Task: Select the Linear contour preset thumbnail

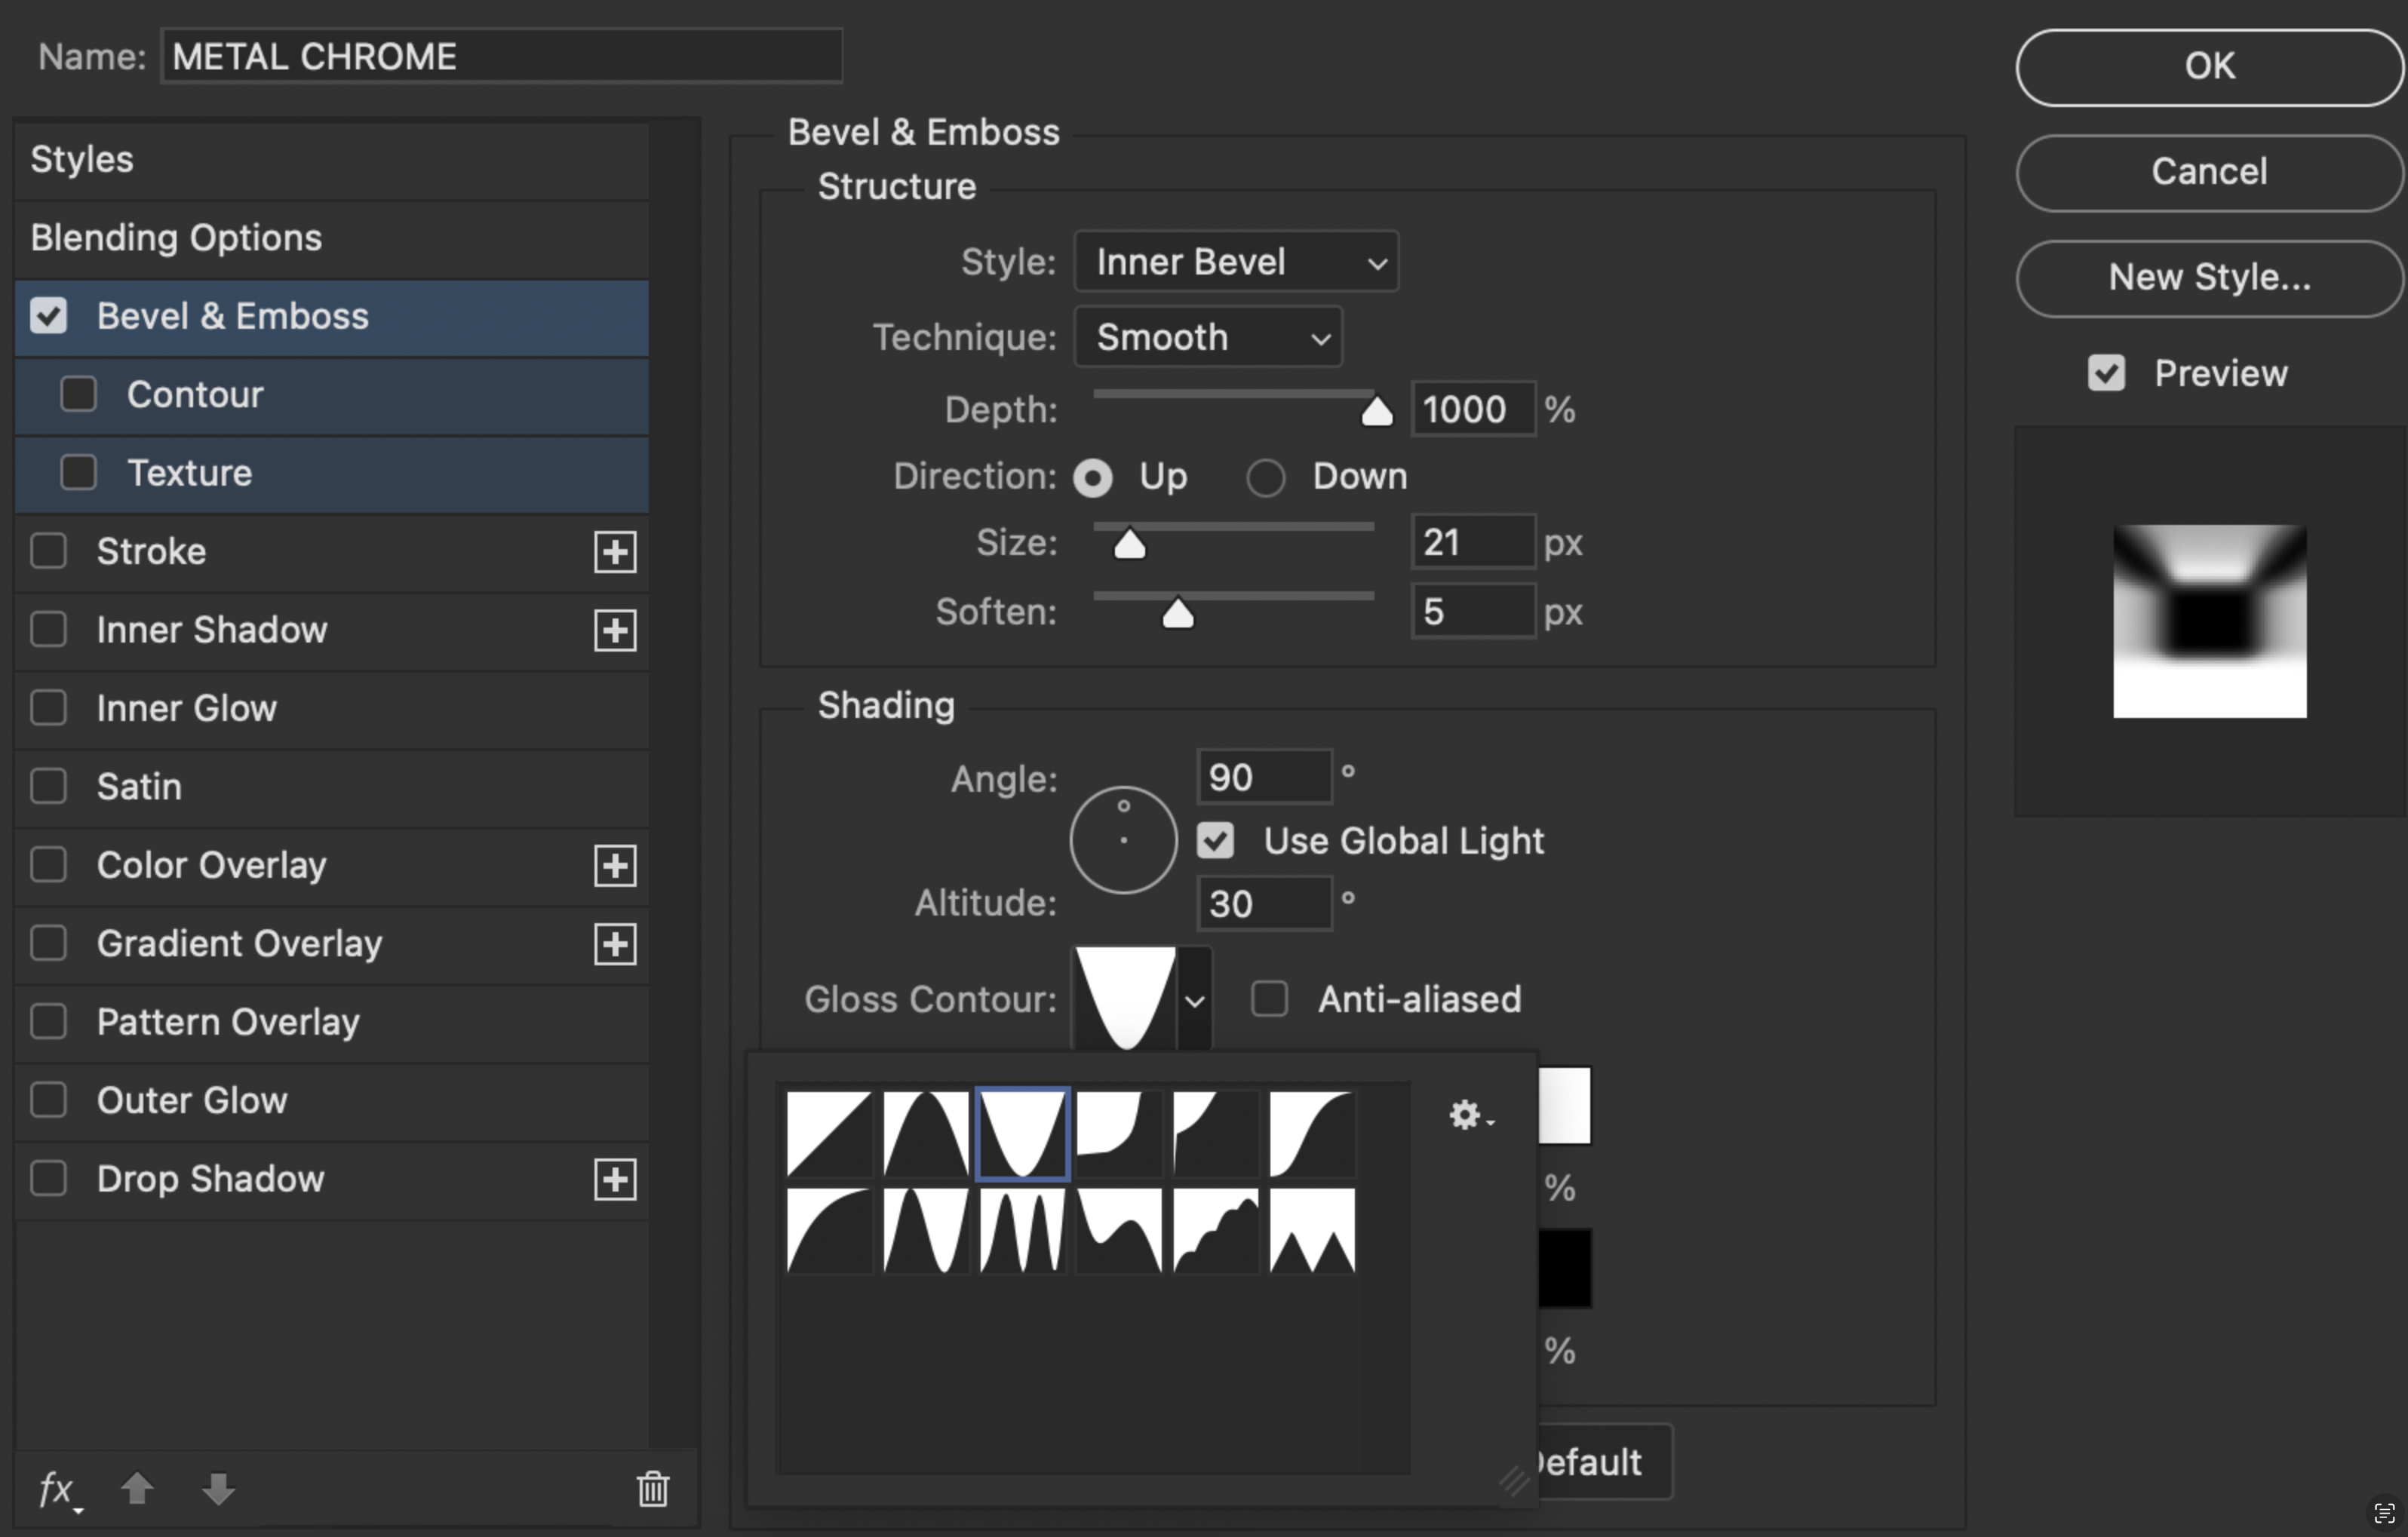Action: [828, 1134]
